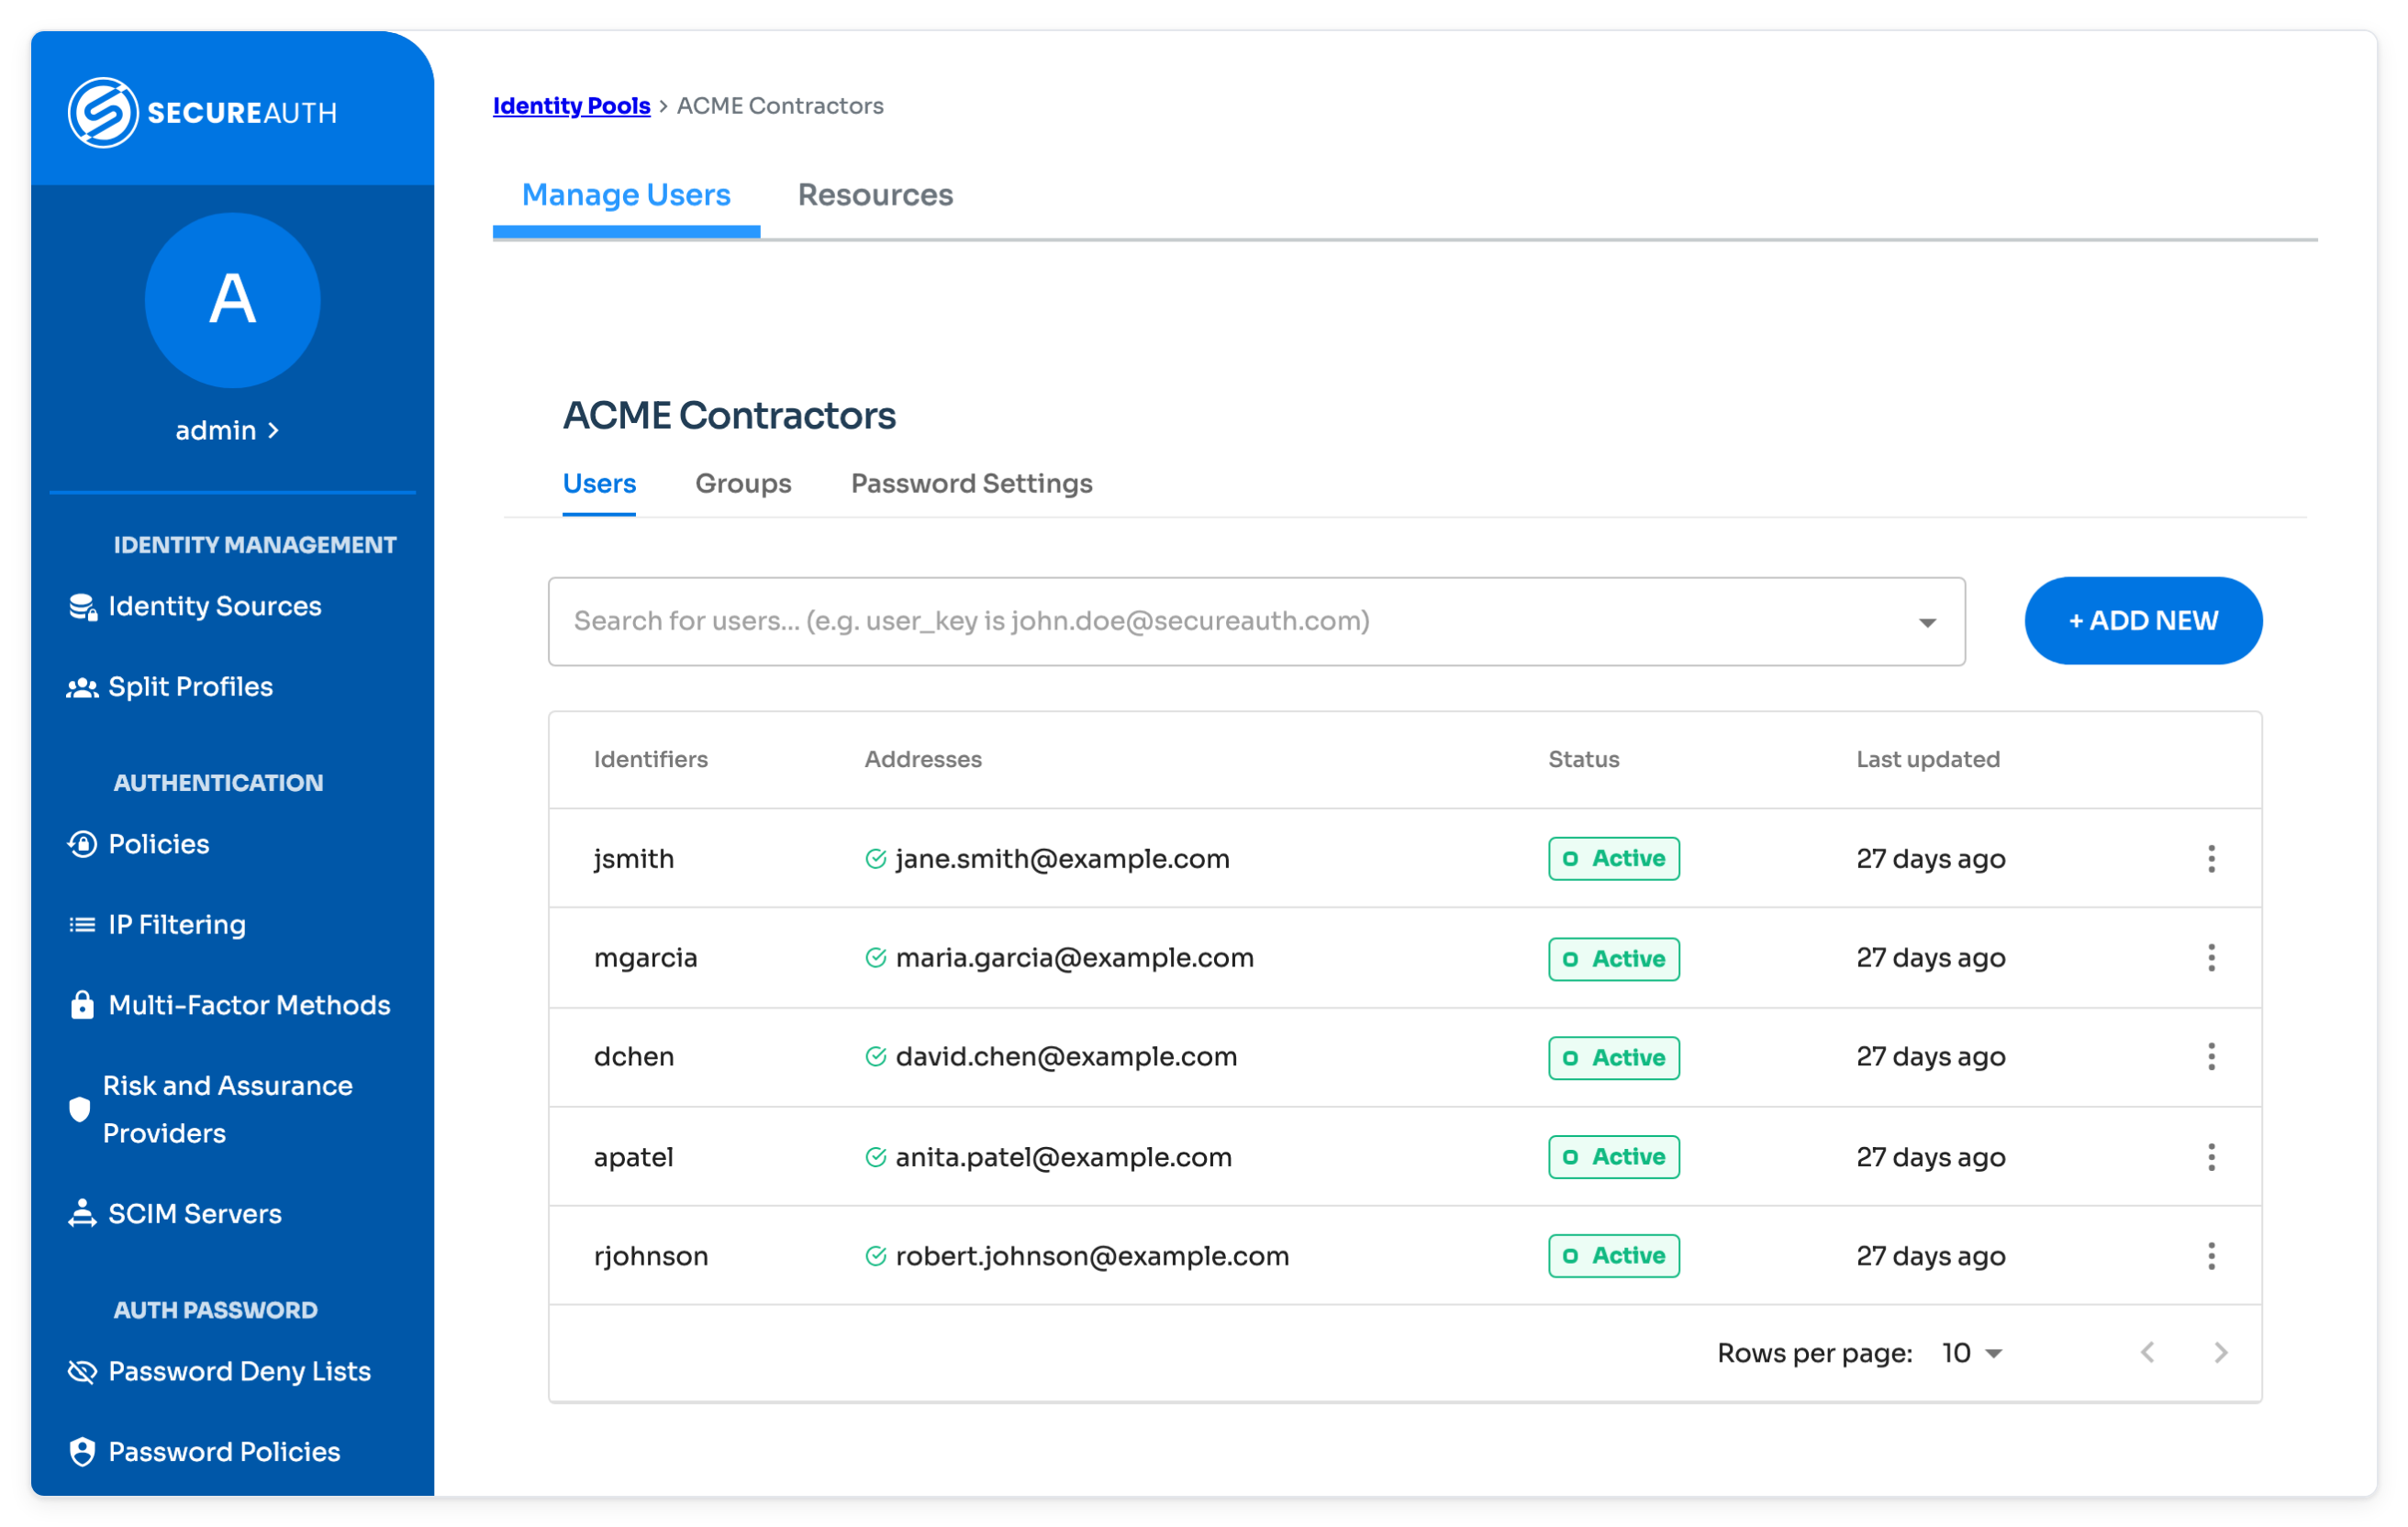Open the three-dot menu for apatel
This screenshot has height=1527, width=2408.
coord(2211,1157)
